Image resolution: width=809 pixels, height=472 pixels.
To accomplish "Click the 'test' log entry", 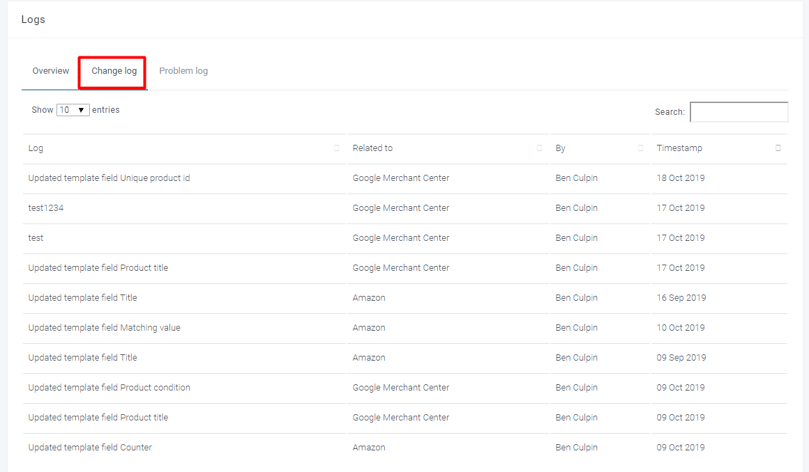I will pyautogui.click(x=36, y=238).
